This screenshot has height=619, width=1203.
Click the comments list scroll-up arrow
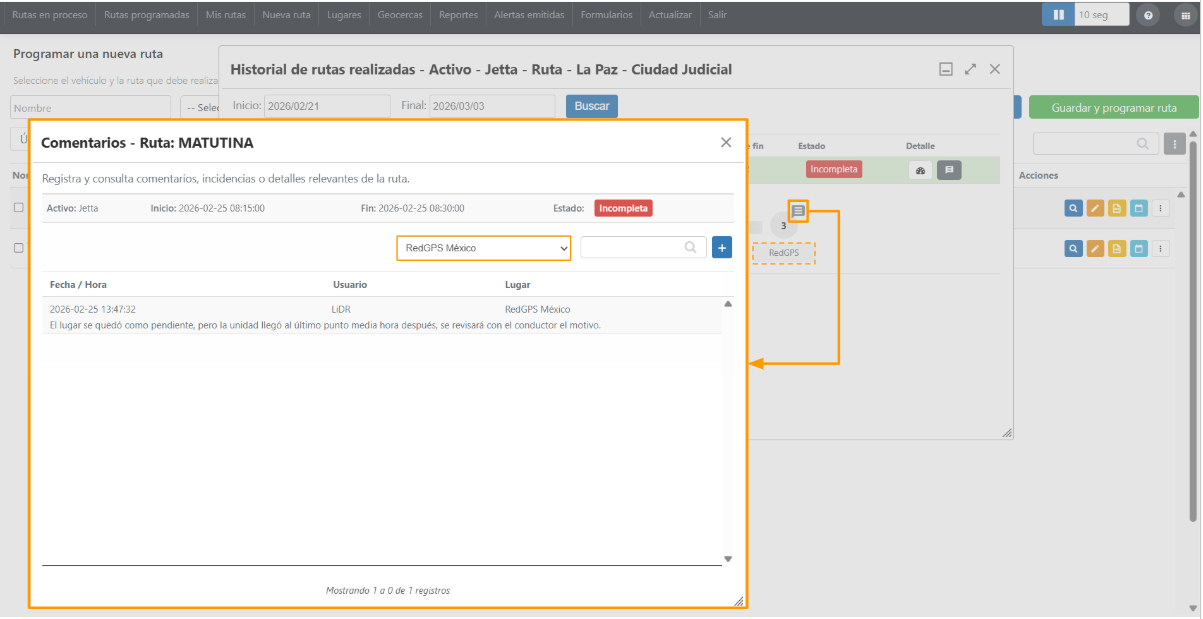[728, 303]
